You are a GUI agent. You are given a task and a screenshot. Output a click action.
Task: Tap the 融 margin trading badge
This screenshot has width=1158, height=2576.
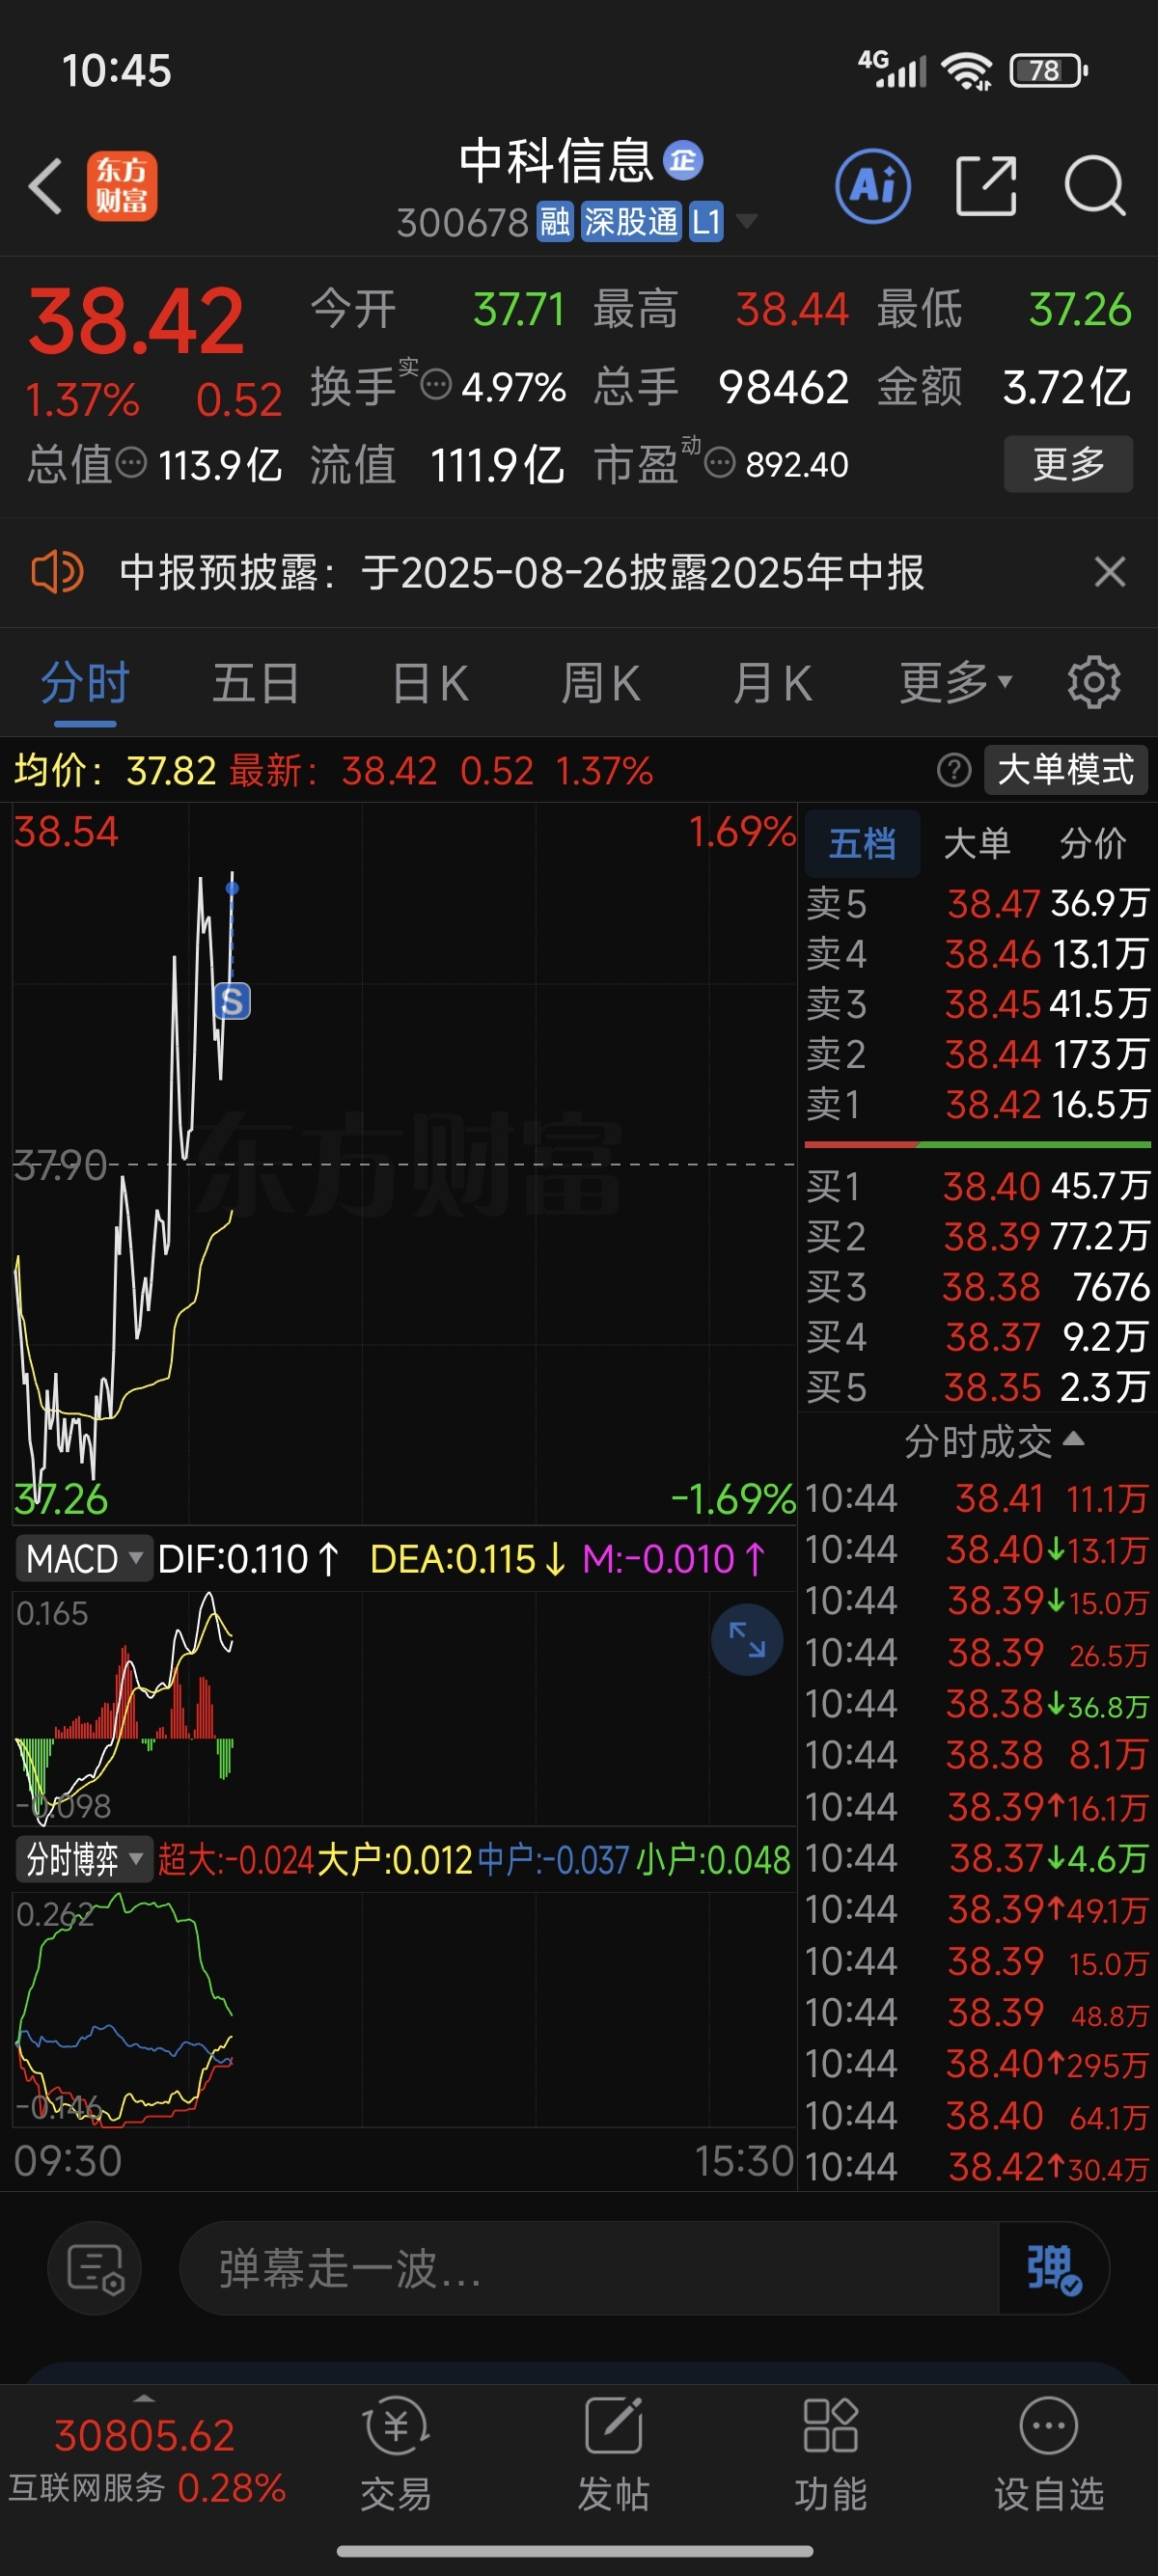click(554, 222)
